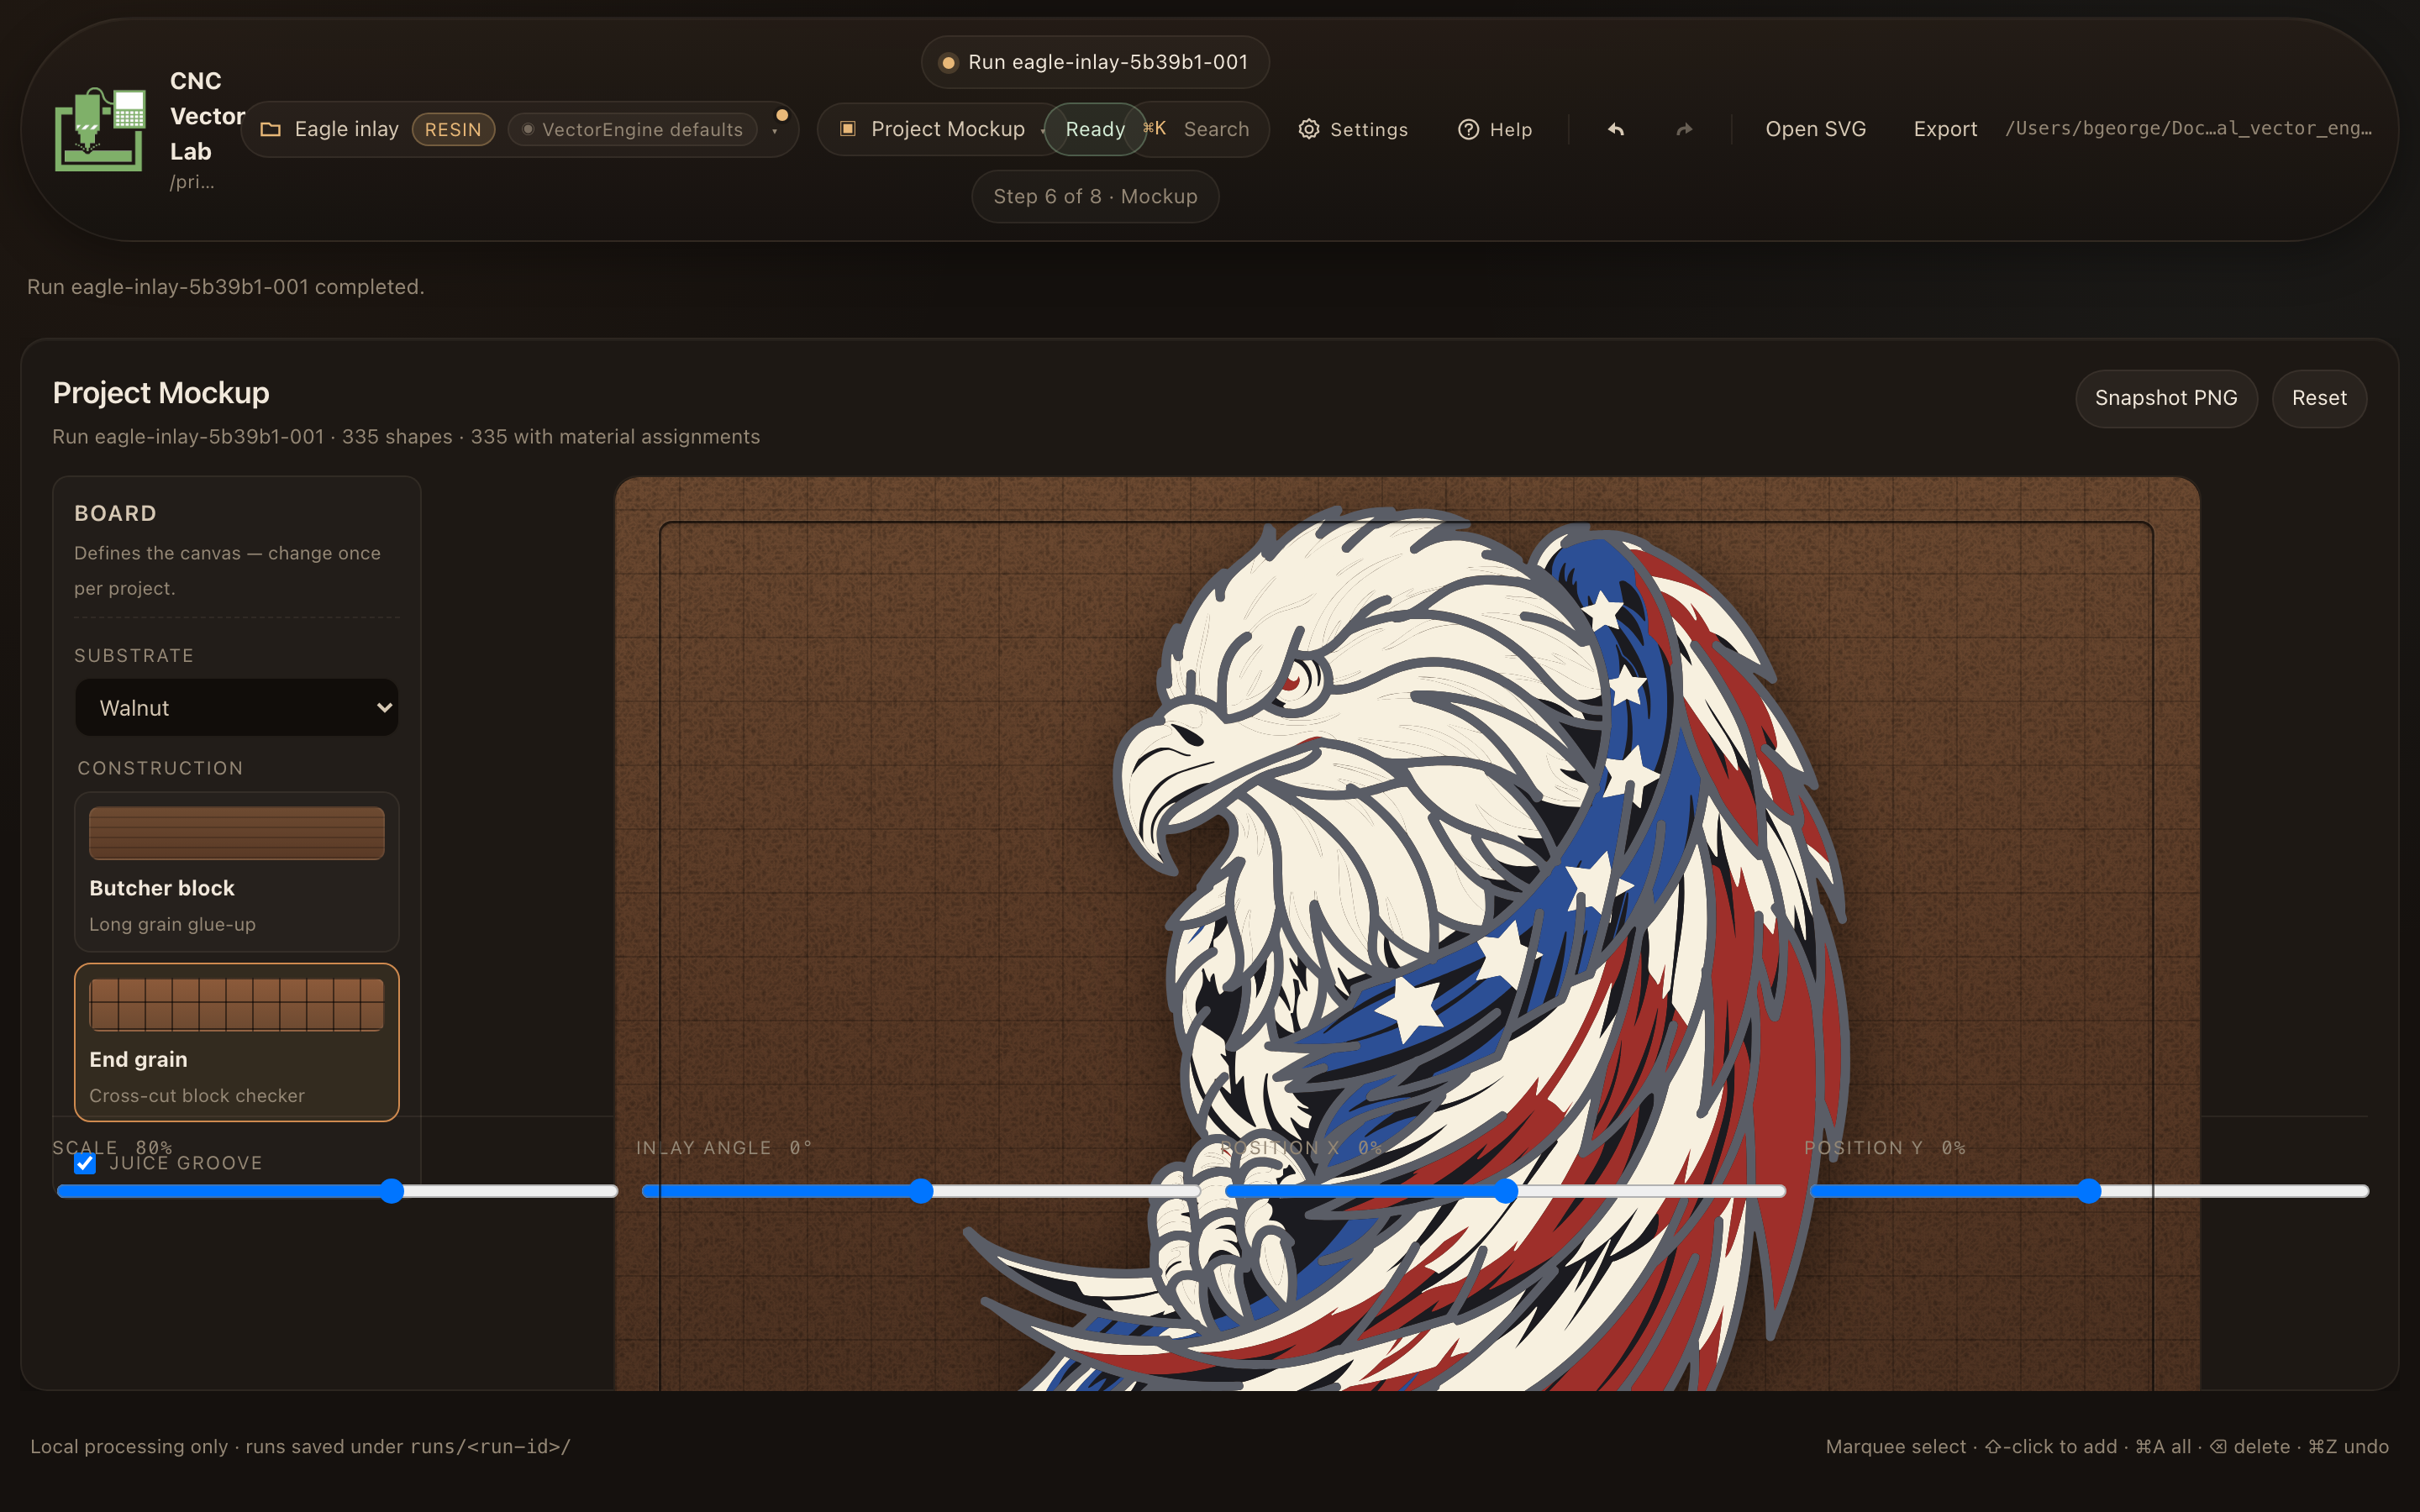Click the orange dot in Run eagle-inlay pill
This screenshot has width=2420, height=1512.
coord(948,62)
